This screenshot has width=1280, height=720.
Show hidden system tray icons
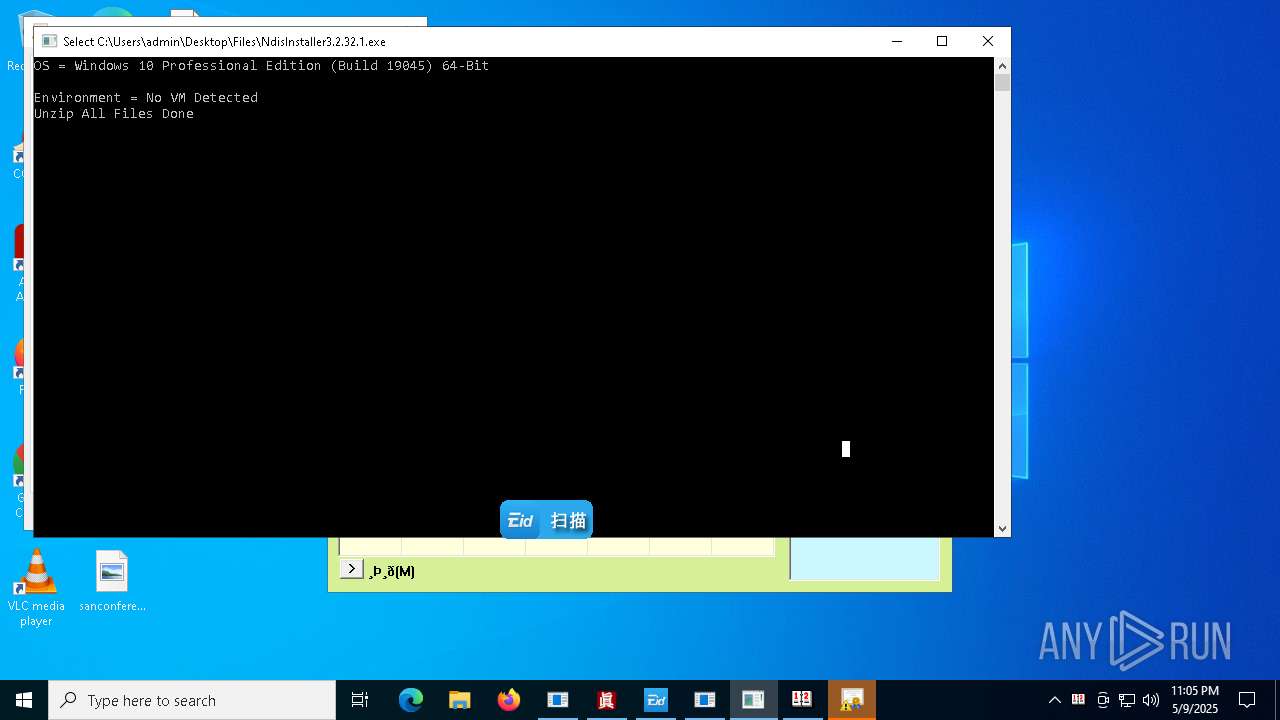click(x=1054, y=700)
